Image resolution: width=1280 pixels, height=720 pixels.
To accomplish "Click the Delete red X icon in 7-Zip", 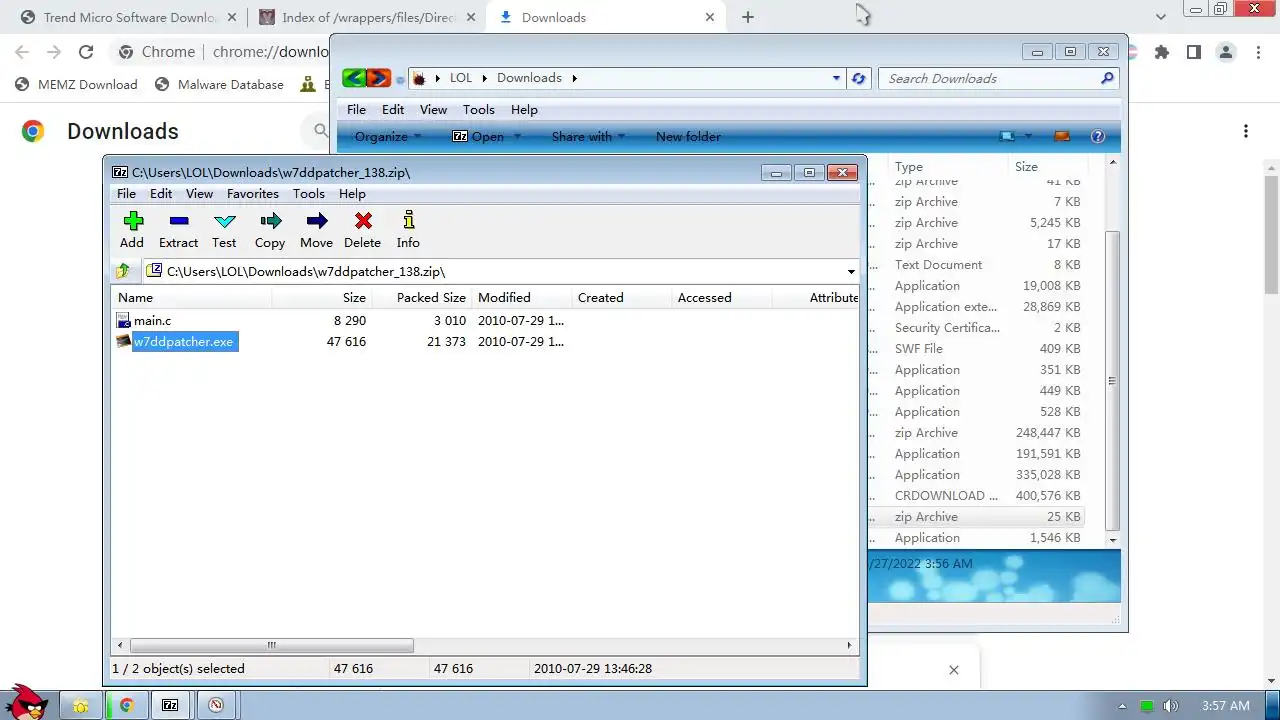I will [x=363, y=221].
